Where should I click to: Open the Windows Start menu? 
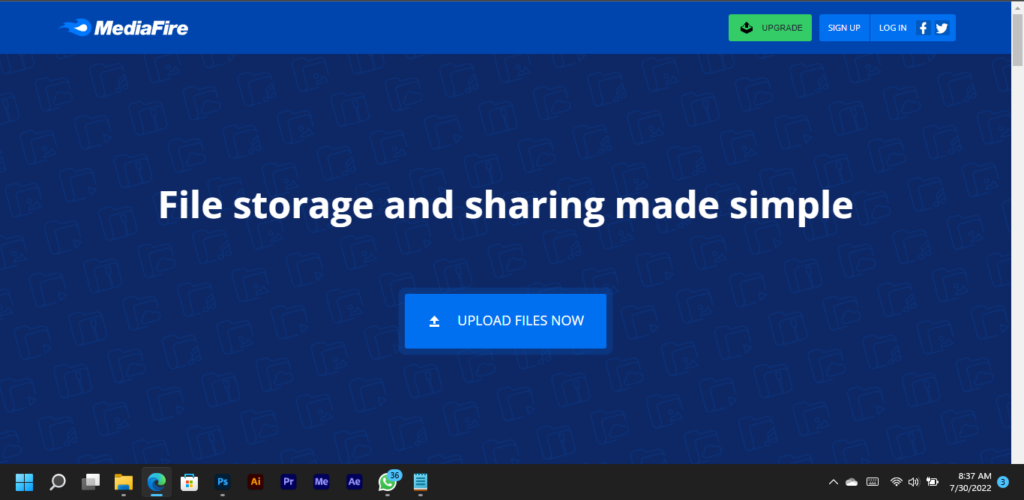[24, 482]
